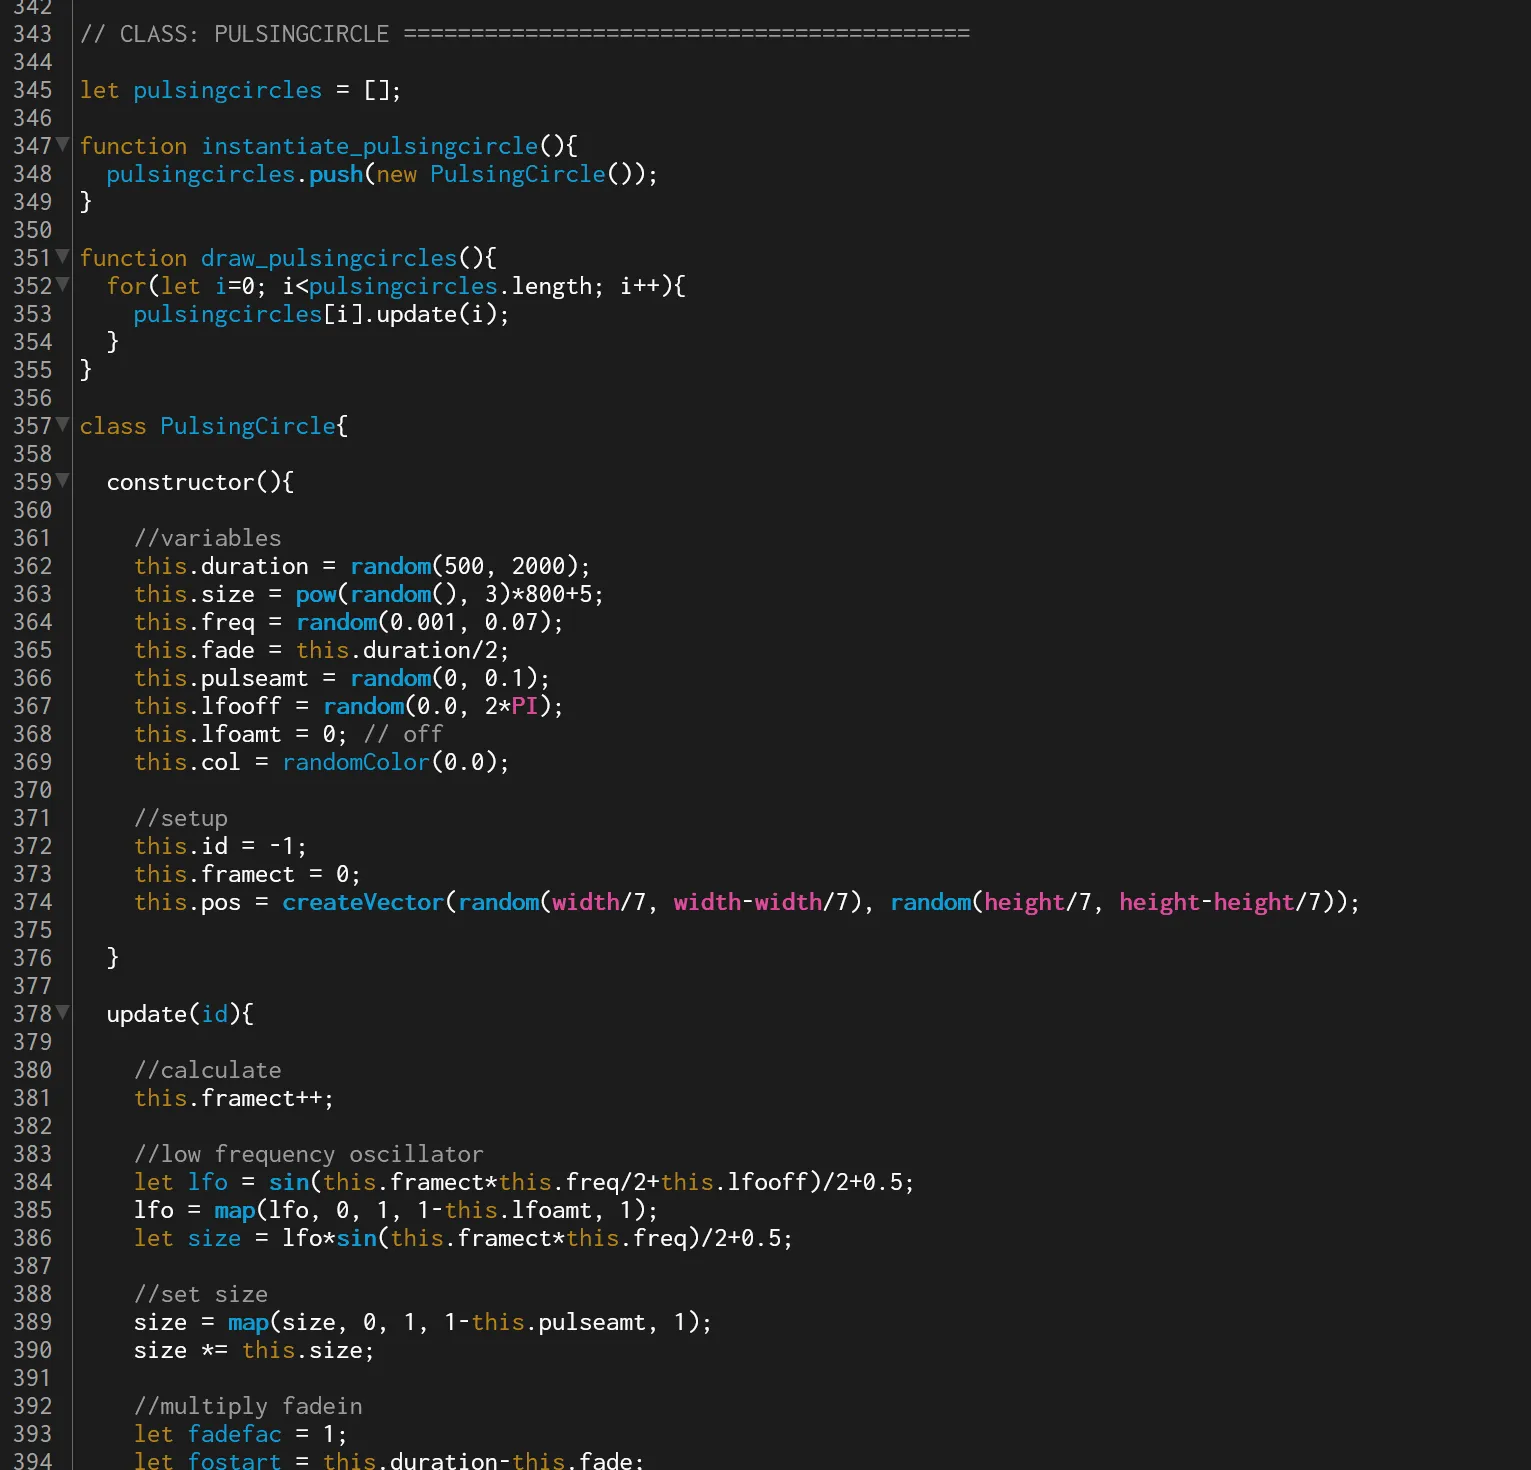
Task: Click the pulseamt property on line 366
Action: click(253, 677)
